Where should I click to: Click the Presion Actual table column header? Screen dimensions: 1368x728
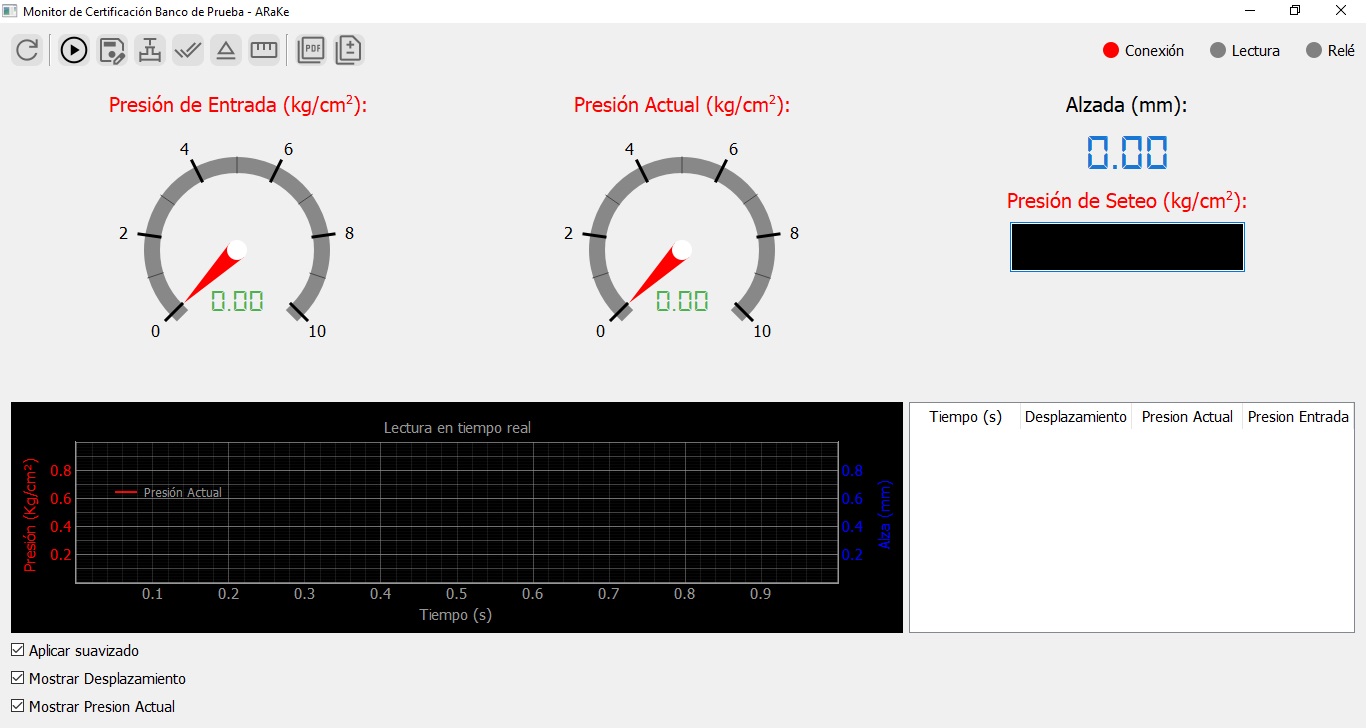tap(1186, 417)
